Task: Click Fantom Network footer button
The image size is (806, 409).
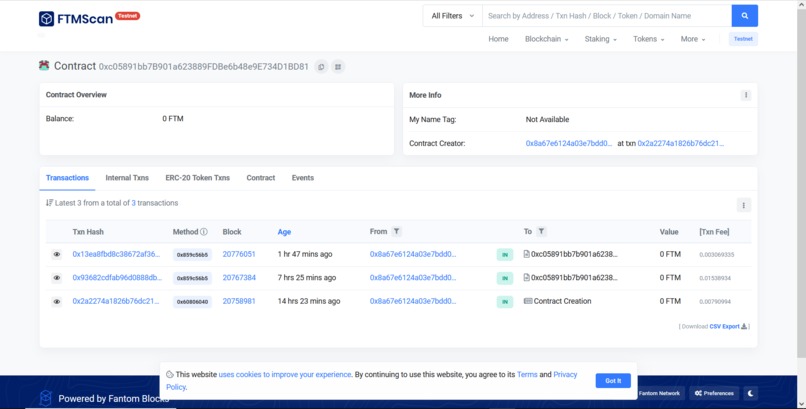Action: point(659,393)
